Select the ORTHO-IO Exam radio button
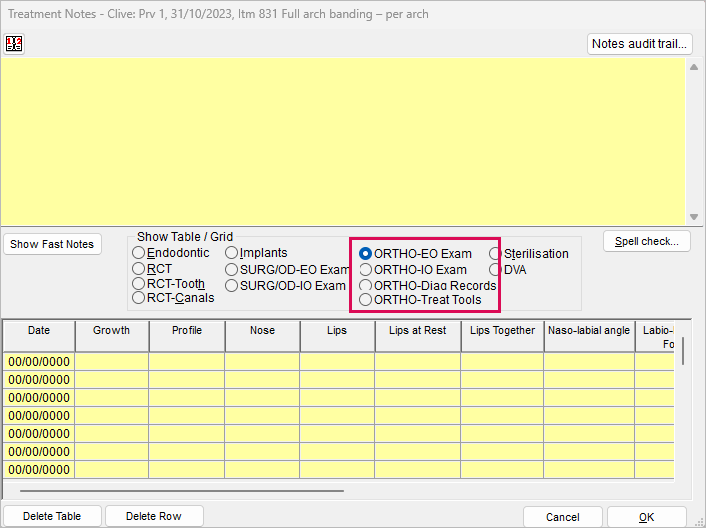Screen dimensions: 706x528 (366, 269)
